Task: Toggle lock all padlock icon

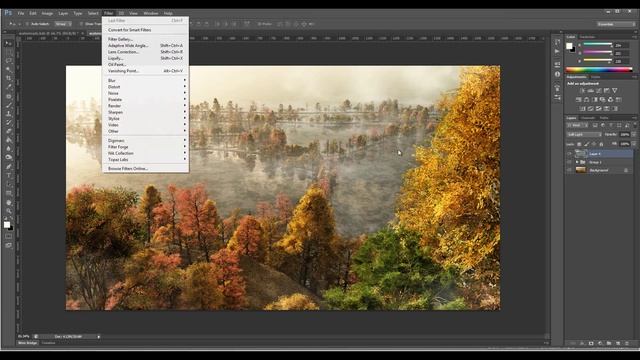Action: tap(601, 144)
